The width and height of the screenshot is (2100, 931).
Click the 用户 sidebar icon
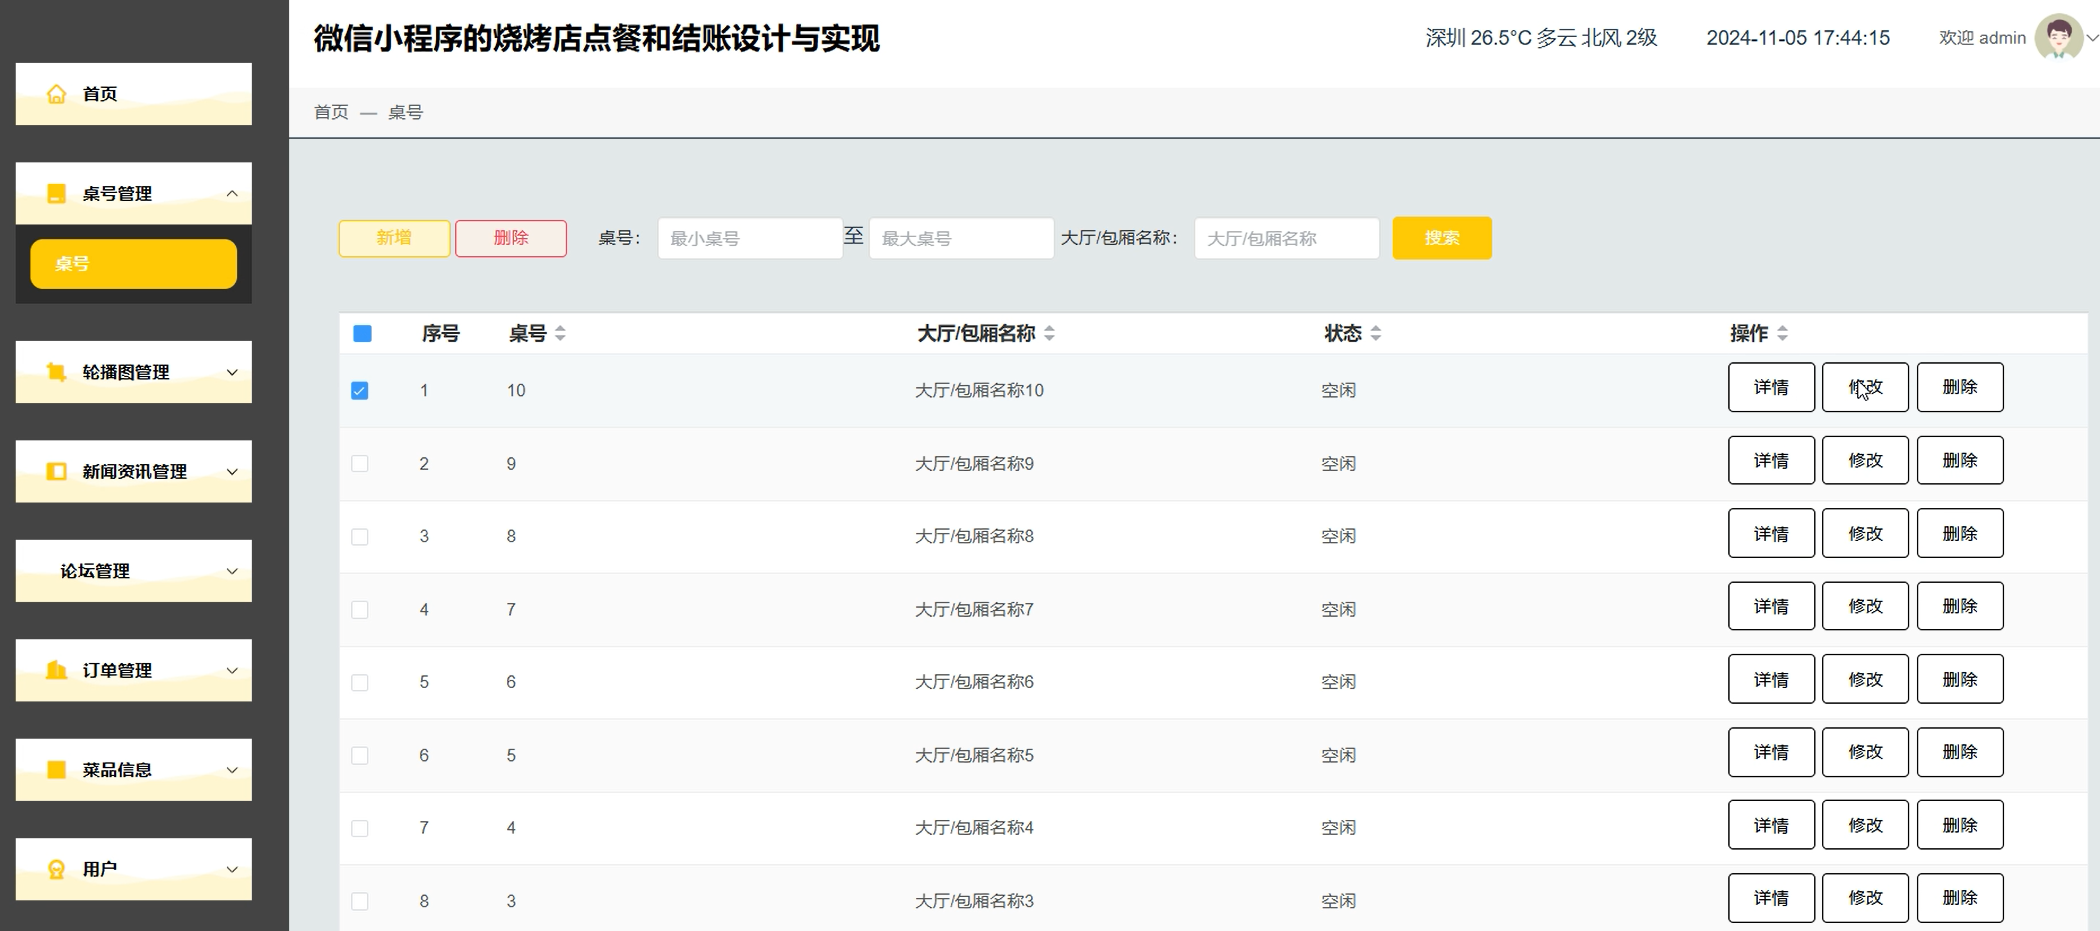[x=57, y=869]
